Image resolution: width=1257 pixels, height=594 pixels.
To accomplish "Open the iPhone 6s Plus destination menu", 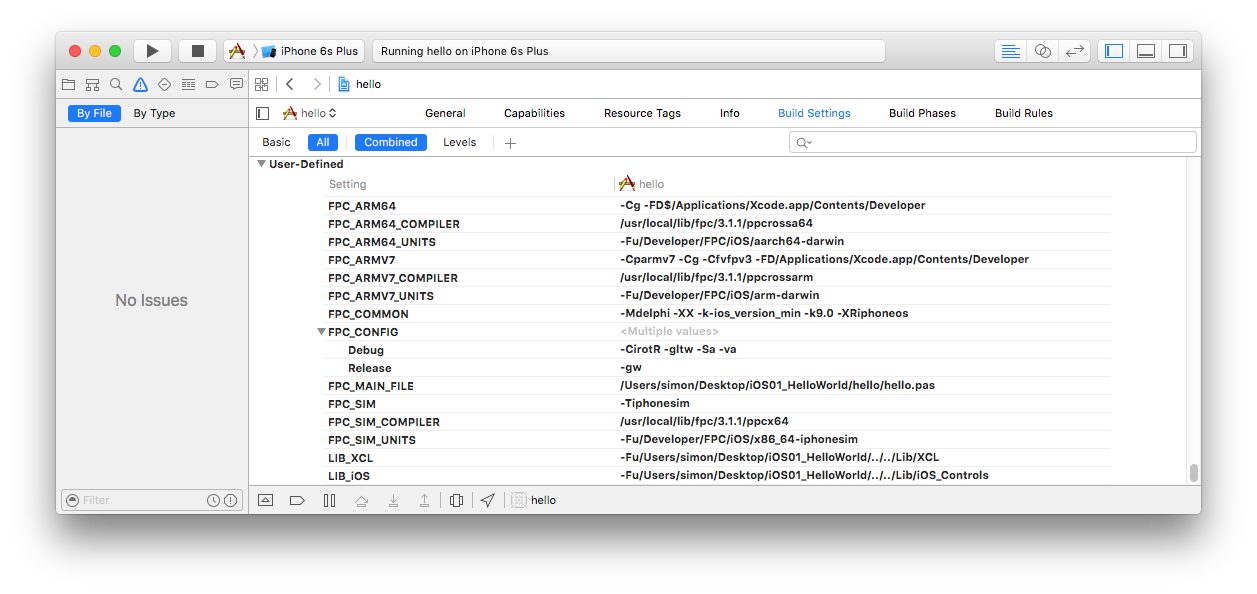I will pos(310,51).
